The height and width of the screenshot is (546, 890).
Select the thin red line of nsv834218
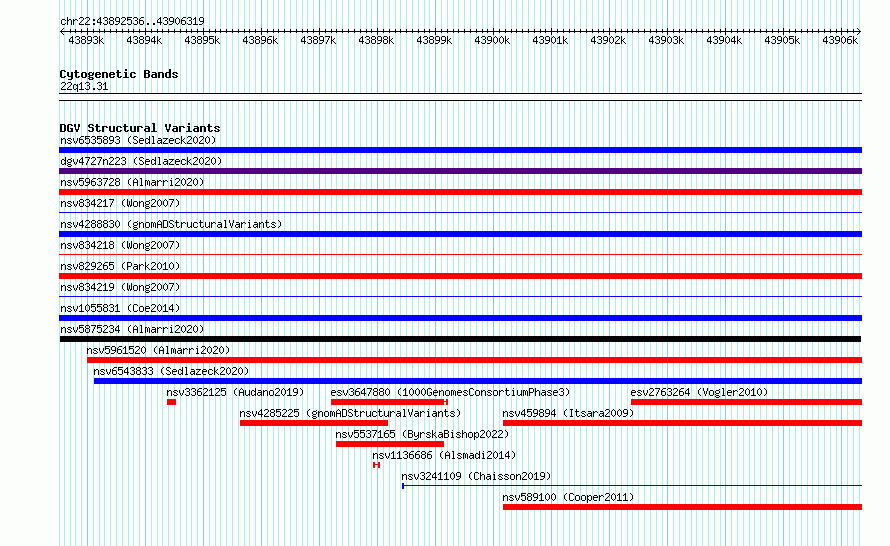(x=460, y=255)
